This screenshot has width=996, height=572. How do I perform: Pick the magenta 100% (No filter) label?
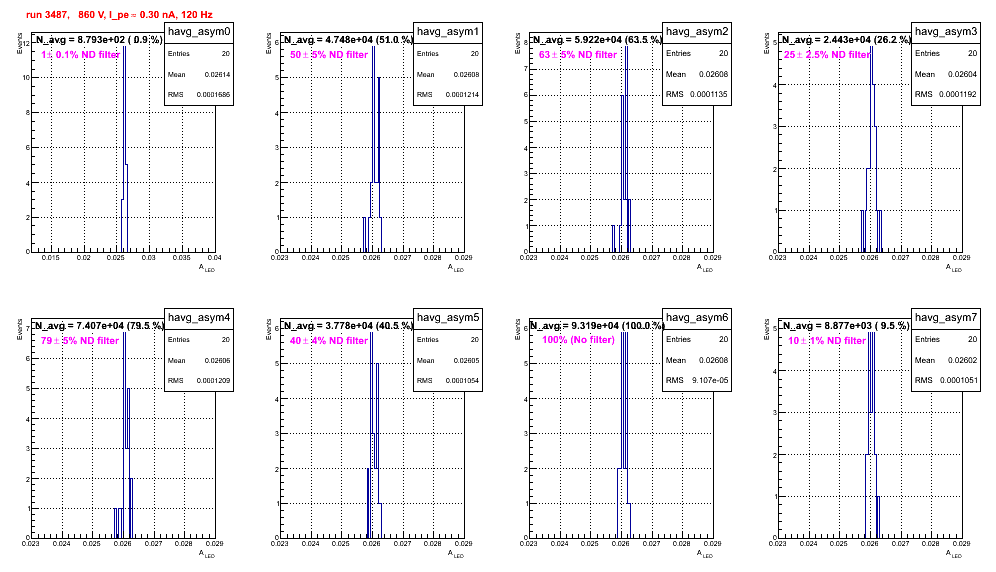[579, 340]
